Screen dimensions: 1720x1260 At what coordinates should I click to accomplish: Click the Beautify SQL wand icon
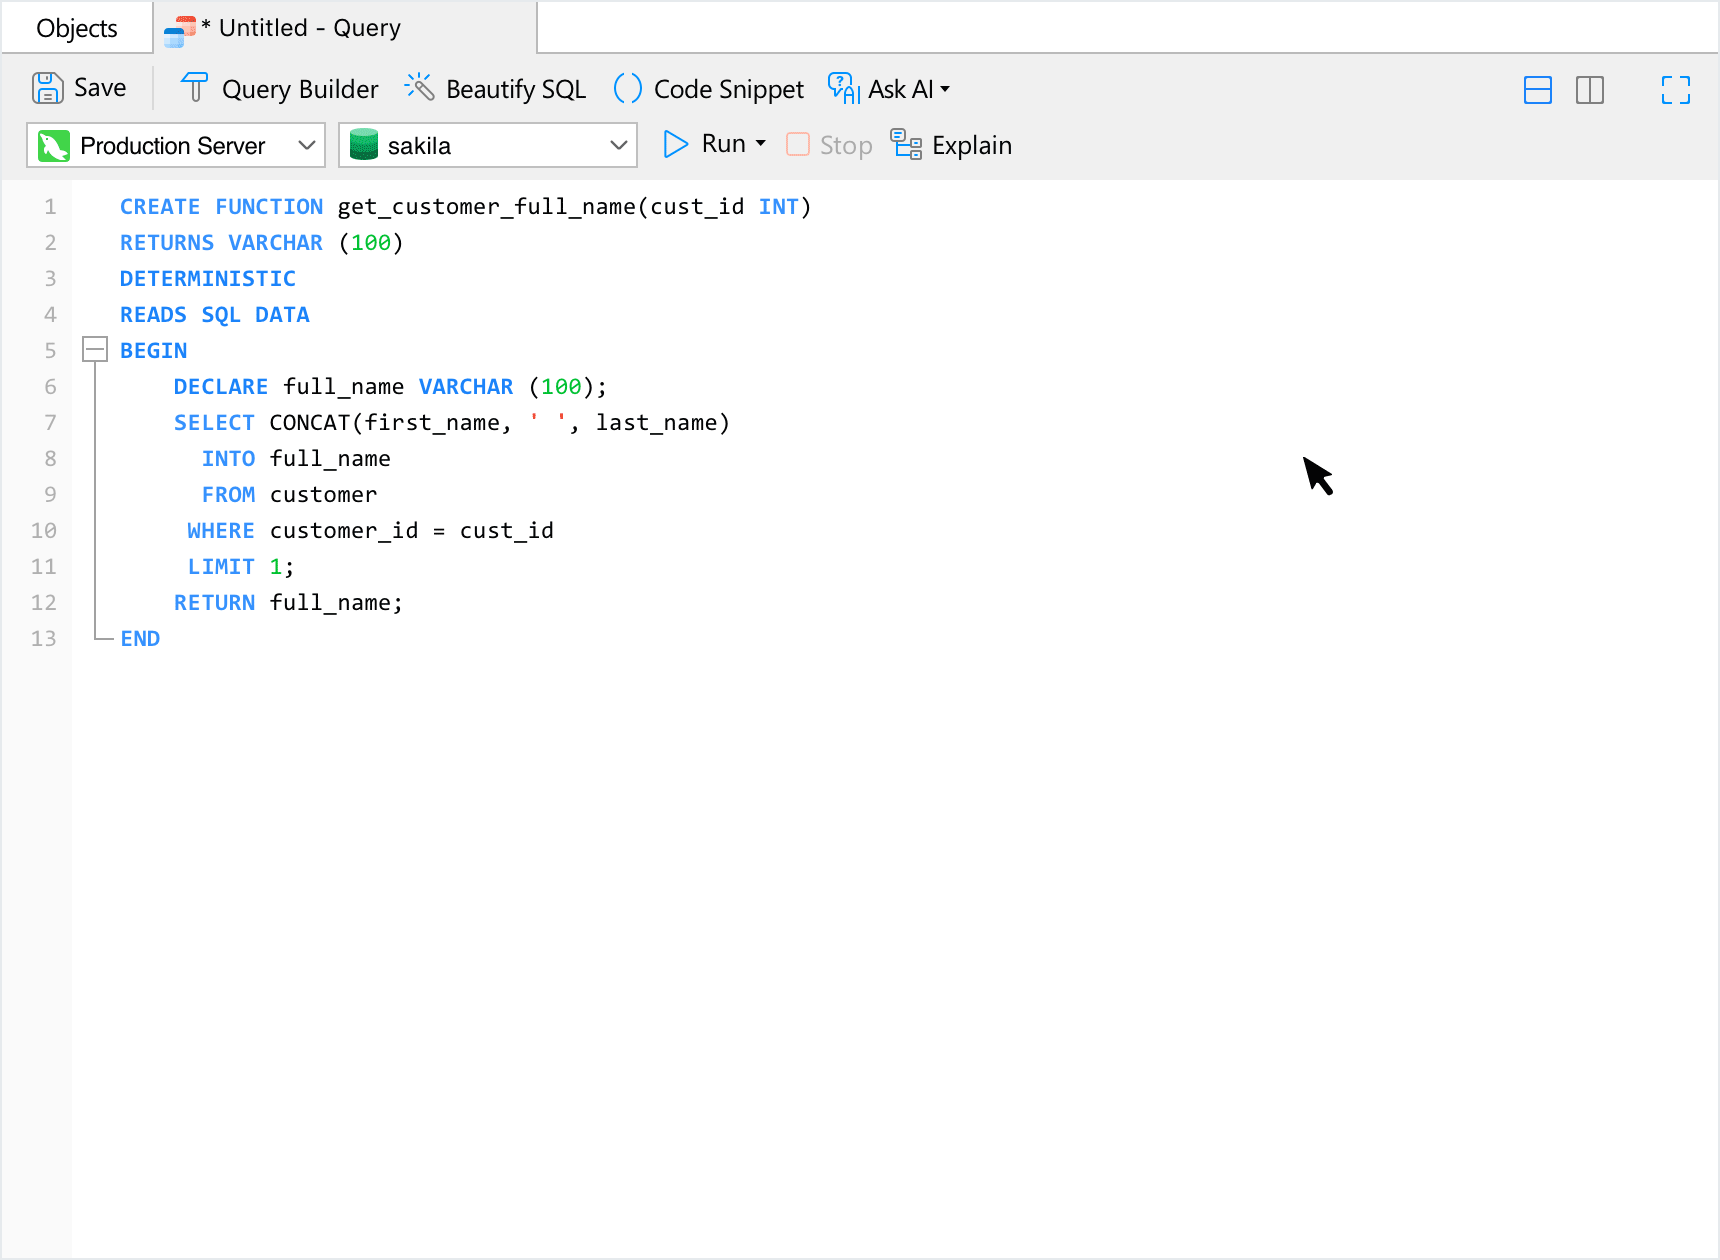[x=419, y=88]
